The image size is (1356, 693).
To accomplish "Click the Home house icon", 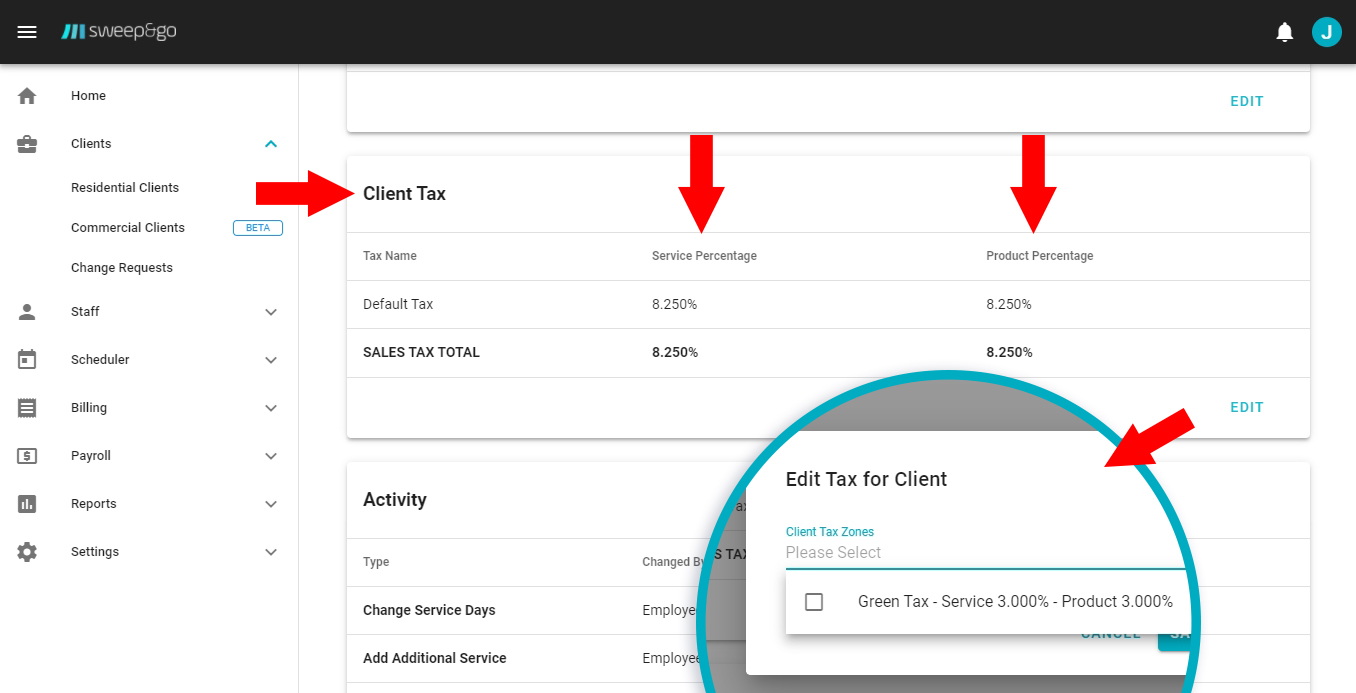I will point(27,96).
